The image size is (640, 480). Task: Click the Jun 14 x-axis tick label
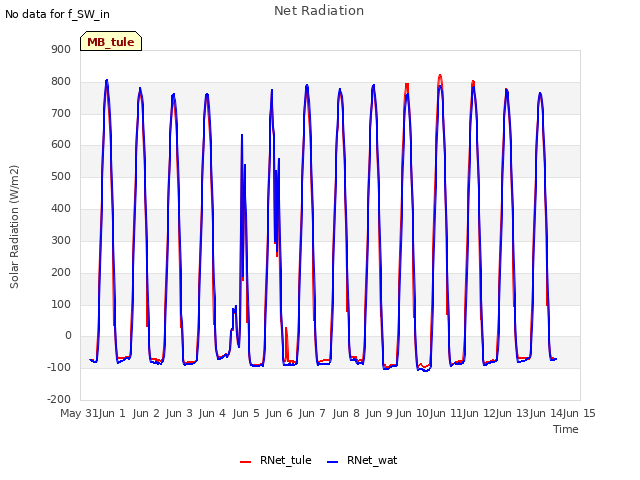(546, 413)
